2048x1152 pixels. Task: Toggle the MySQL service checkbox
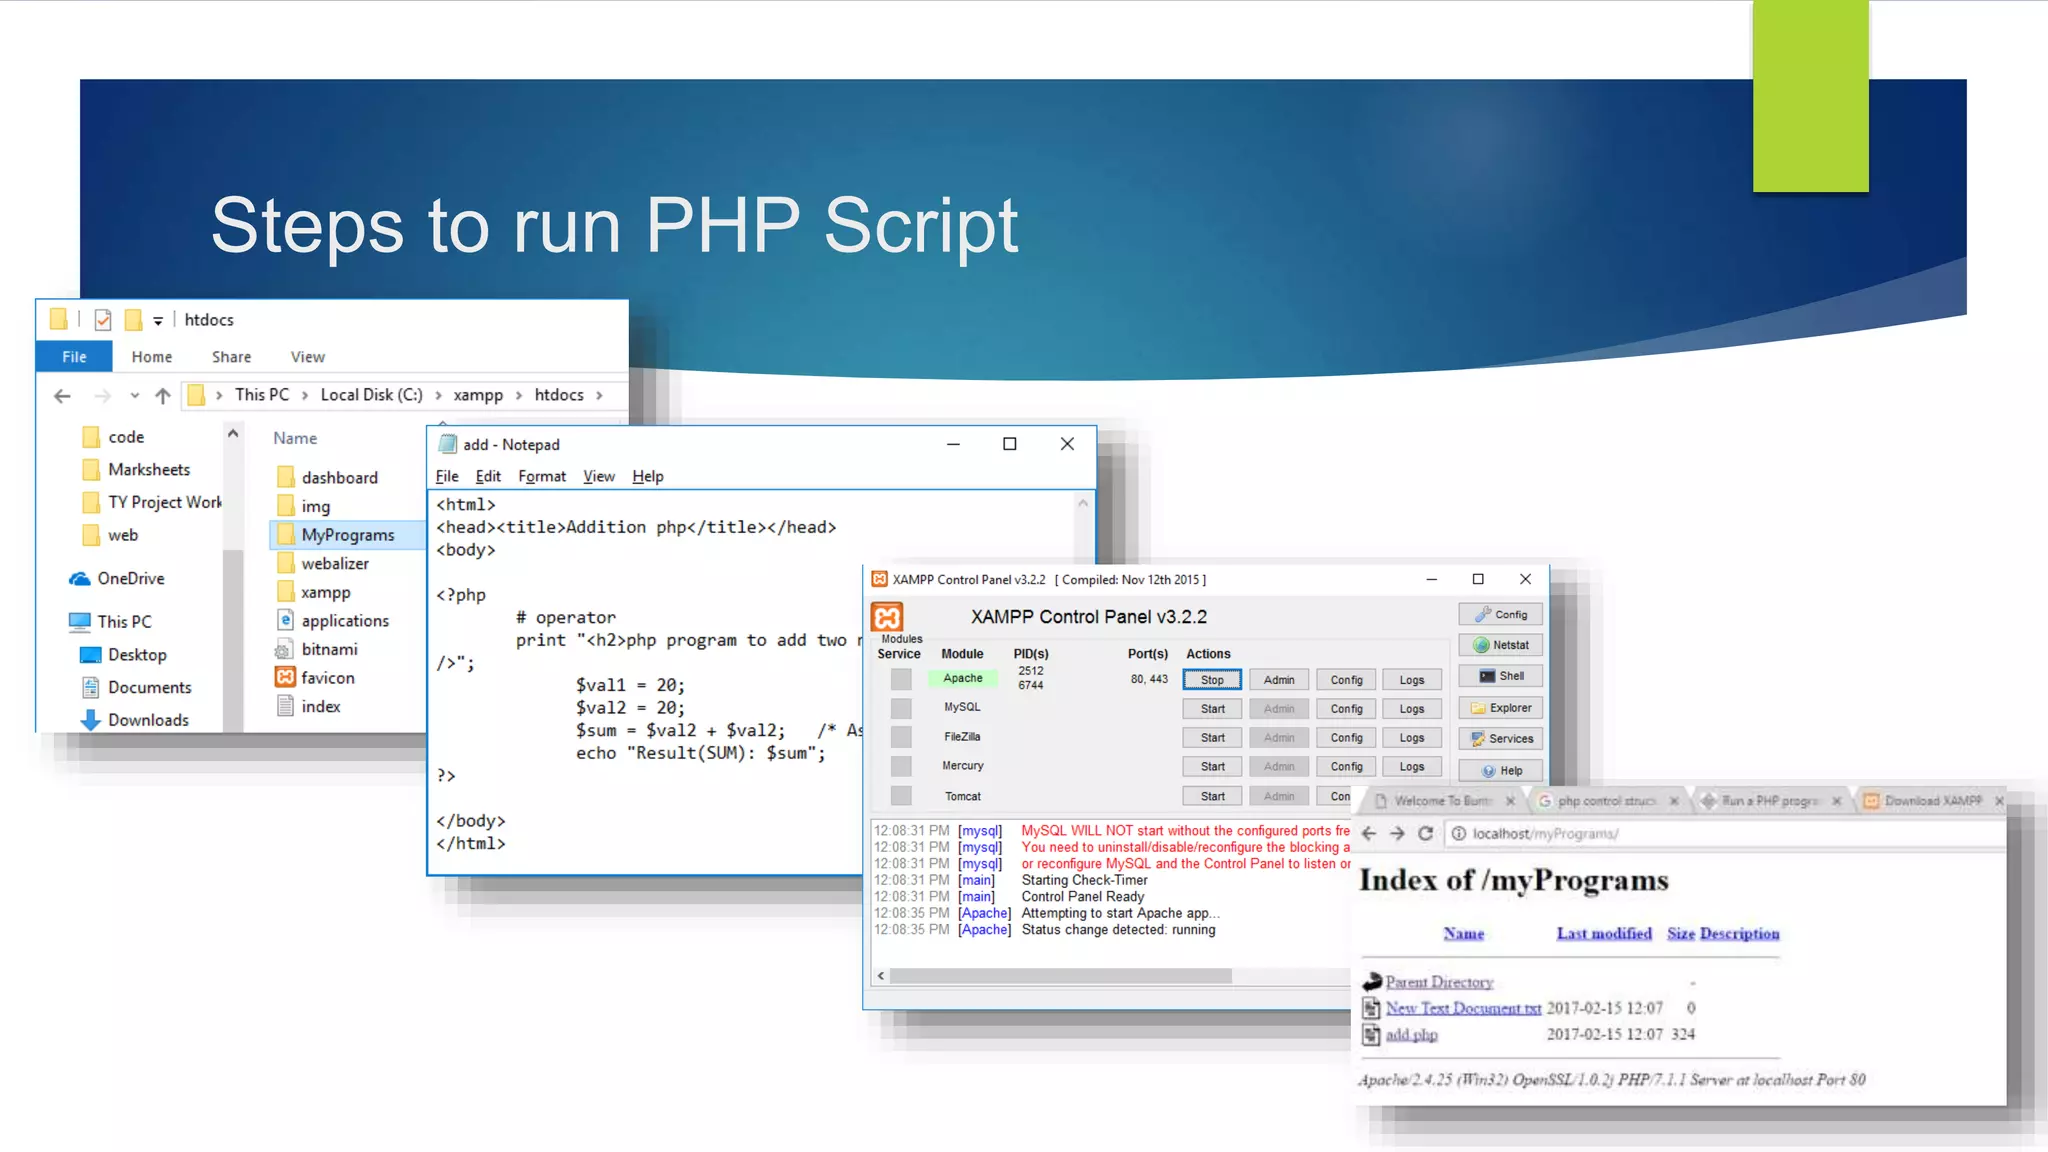[x=901, y=708]
